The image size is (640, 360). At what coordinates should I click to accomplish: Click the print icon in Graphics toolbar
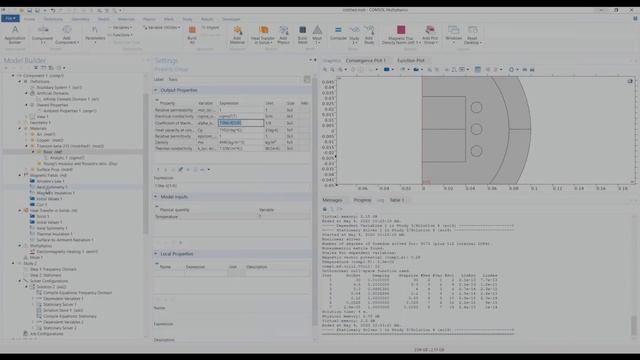(x=532, y=69)
